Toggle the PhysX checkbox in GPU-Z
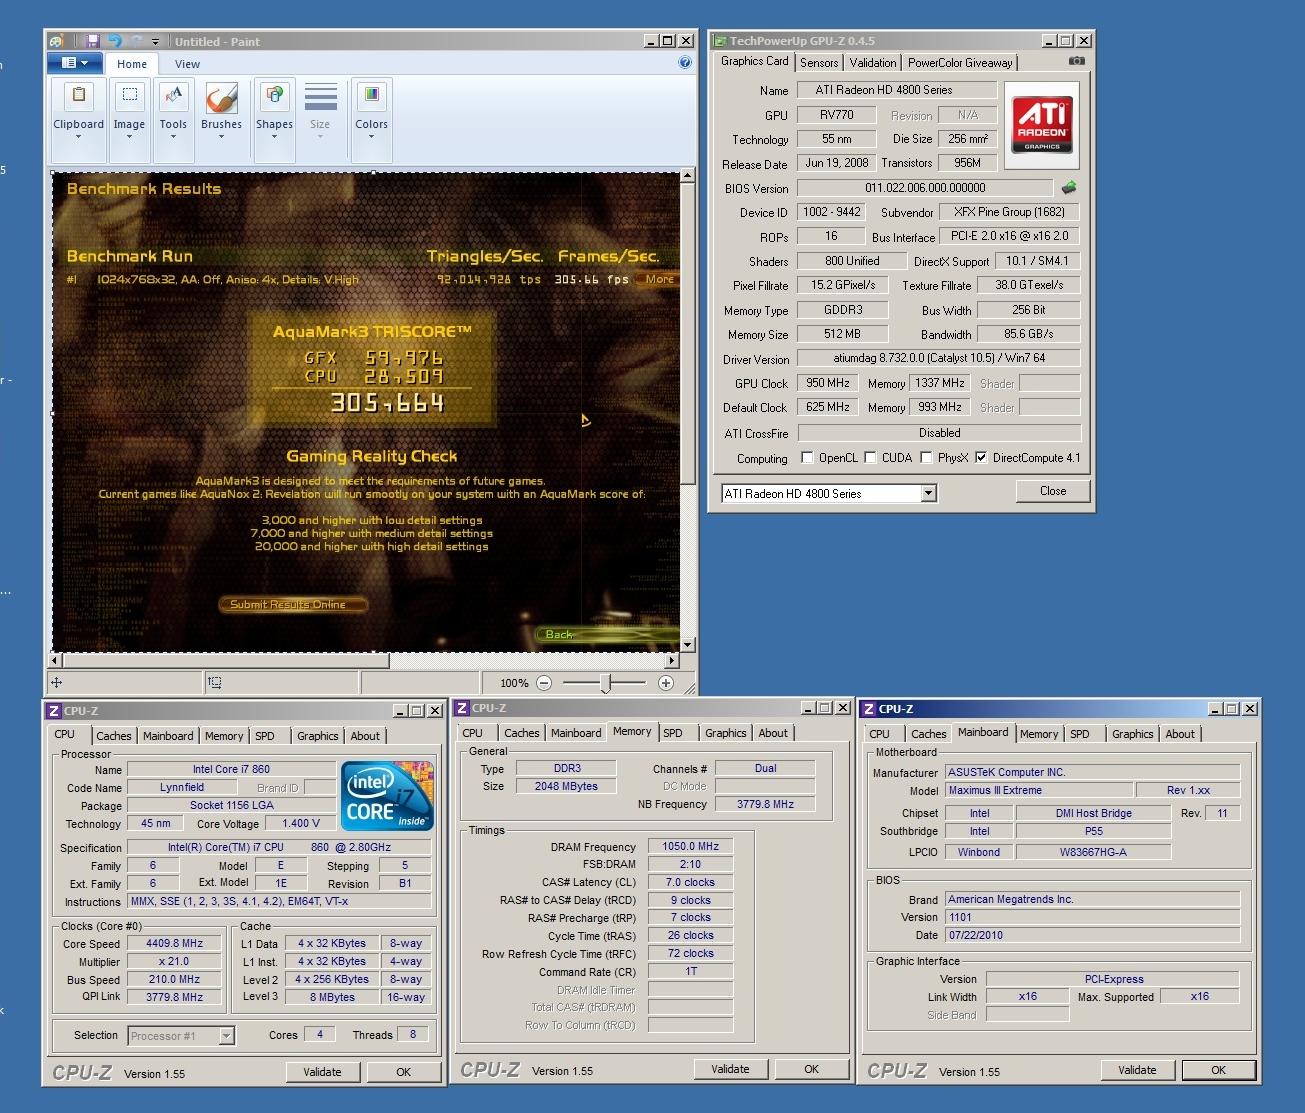1305x1113 pixels. pos(926,458)
